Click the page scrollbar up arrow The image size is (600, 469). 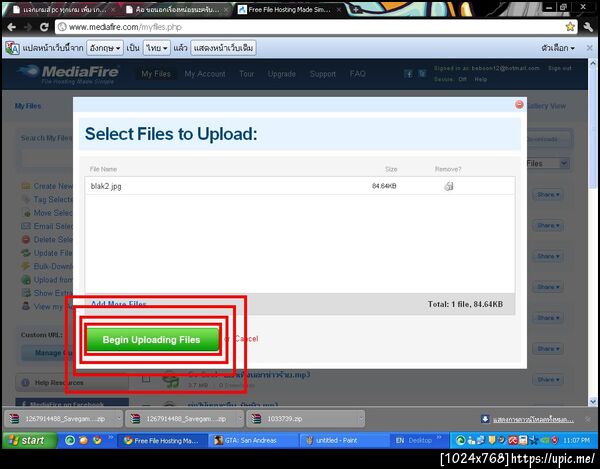(x=593, y=63)
